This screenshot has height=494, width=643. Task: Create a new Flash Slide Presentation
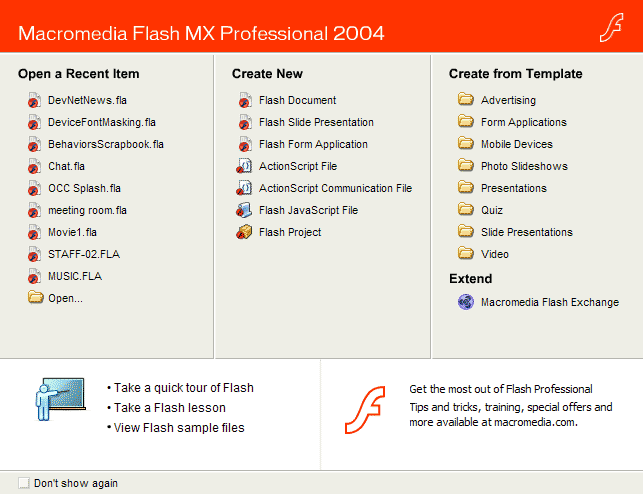(316, 122)
